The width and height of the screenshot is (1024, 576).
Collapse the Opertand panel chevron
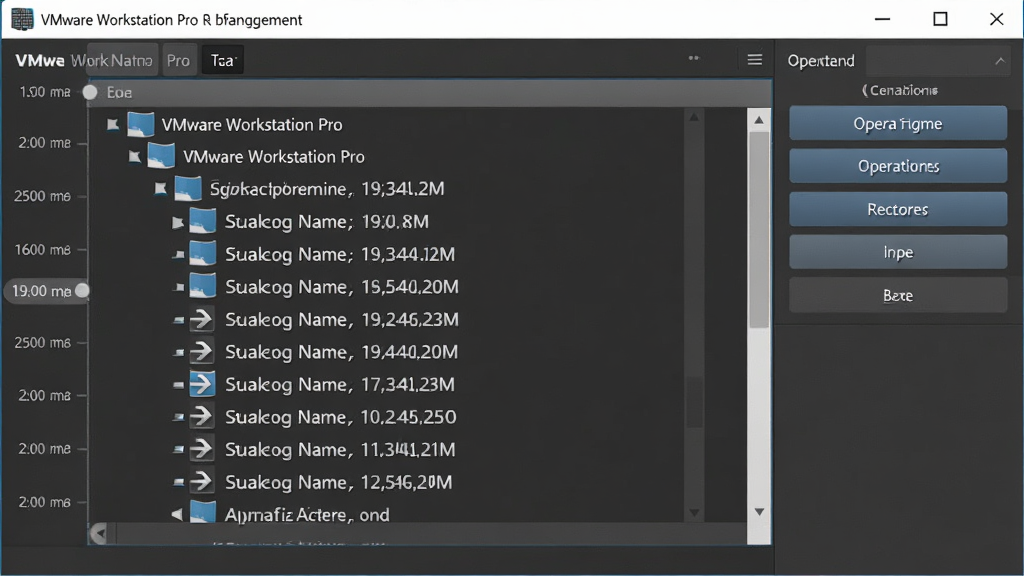(x=1000, y=61)
